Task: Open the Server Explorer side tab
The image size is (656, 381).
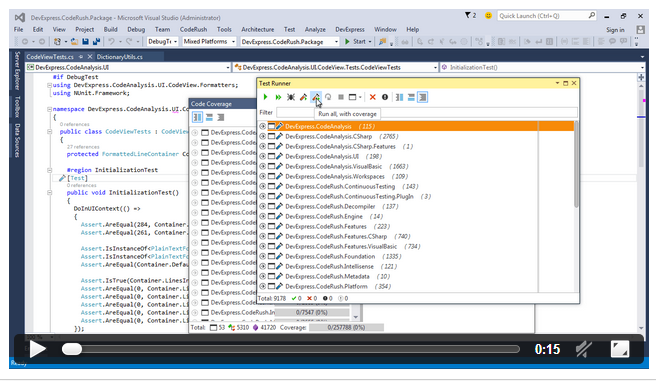Action: point(17,70)
